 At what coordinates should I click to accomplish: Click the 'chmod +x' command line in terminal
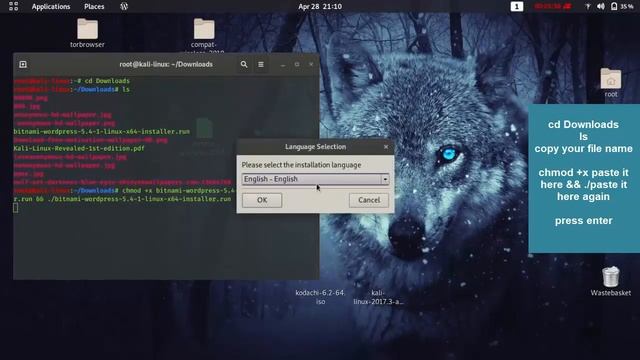(x=124, y=191)
